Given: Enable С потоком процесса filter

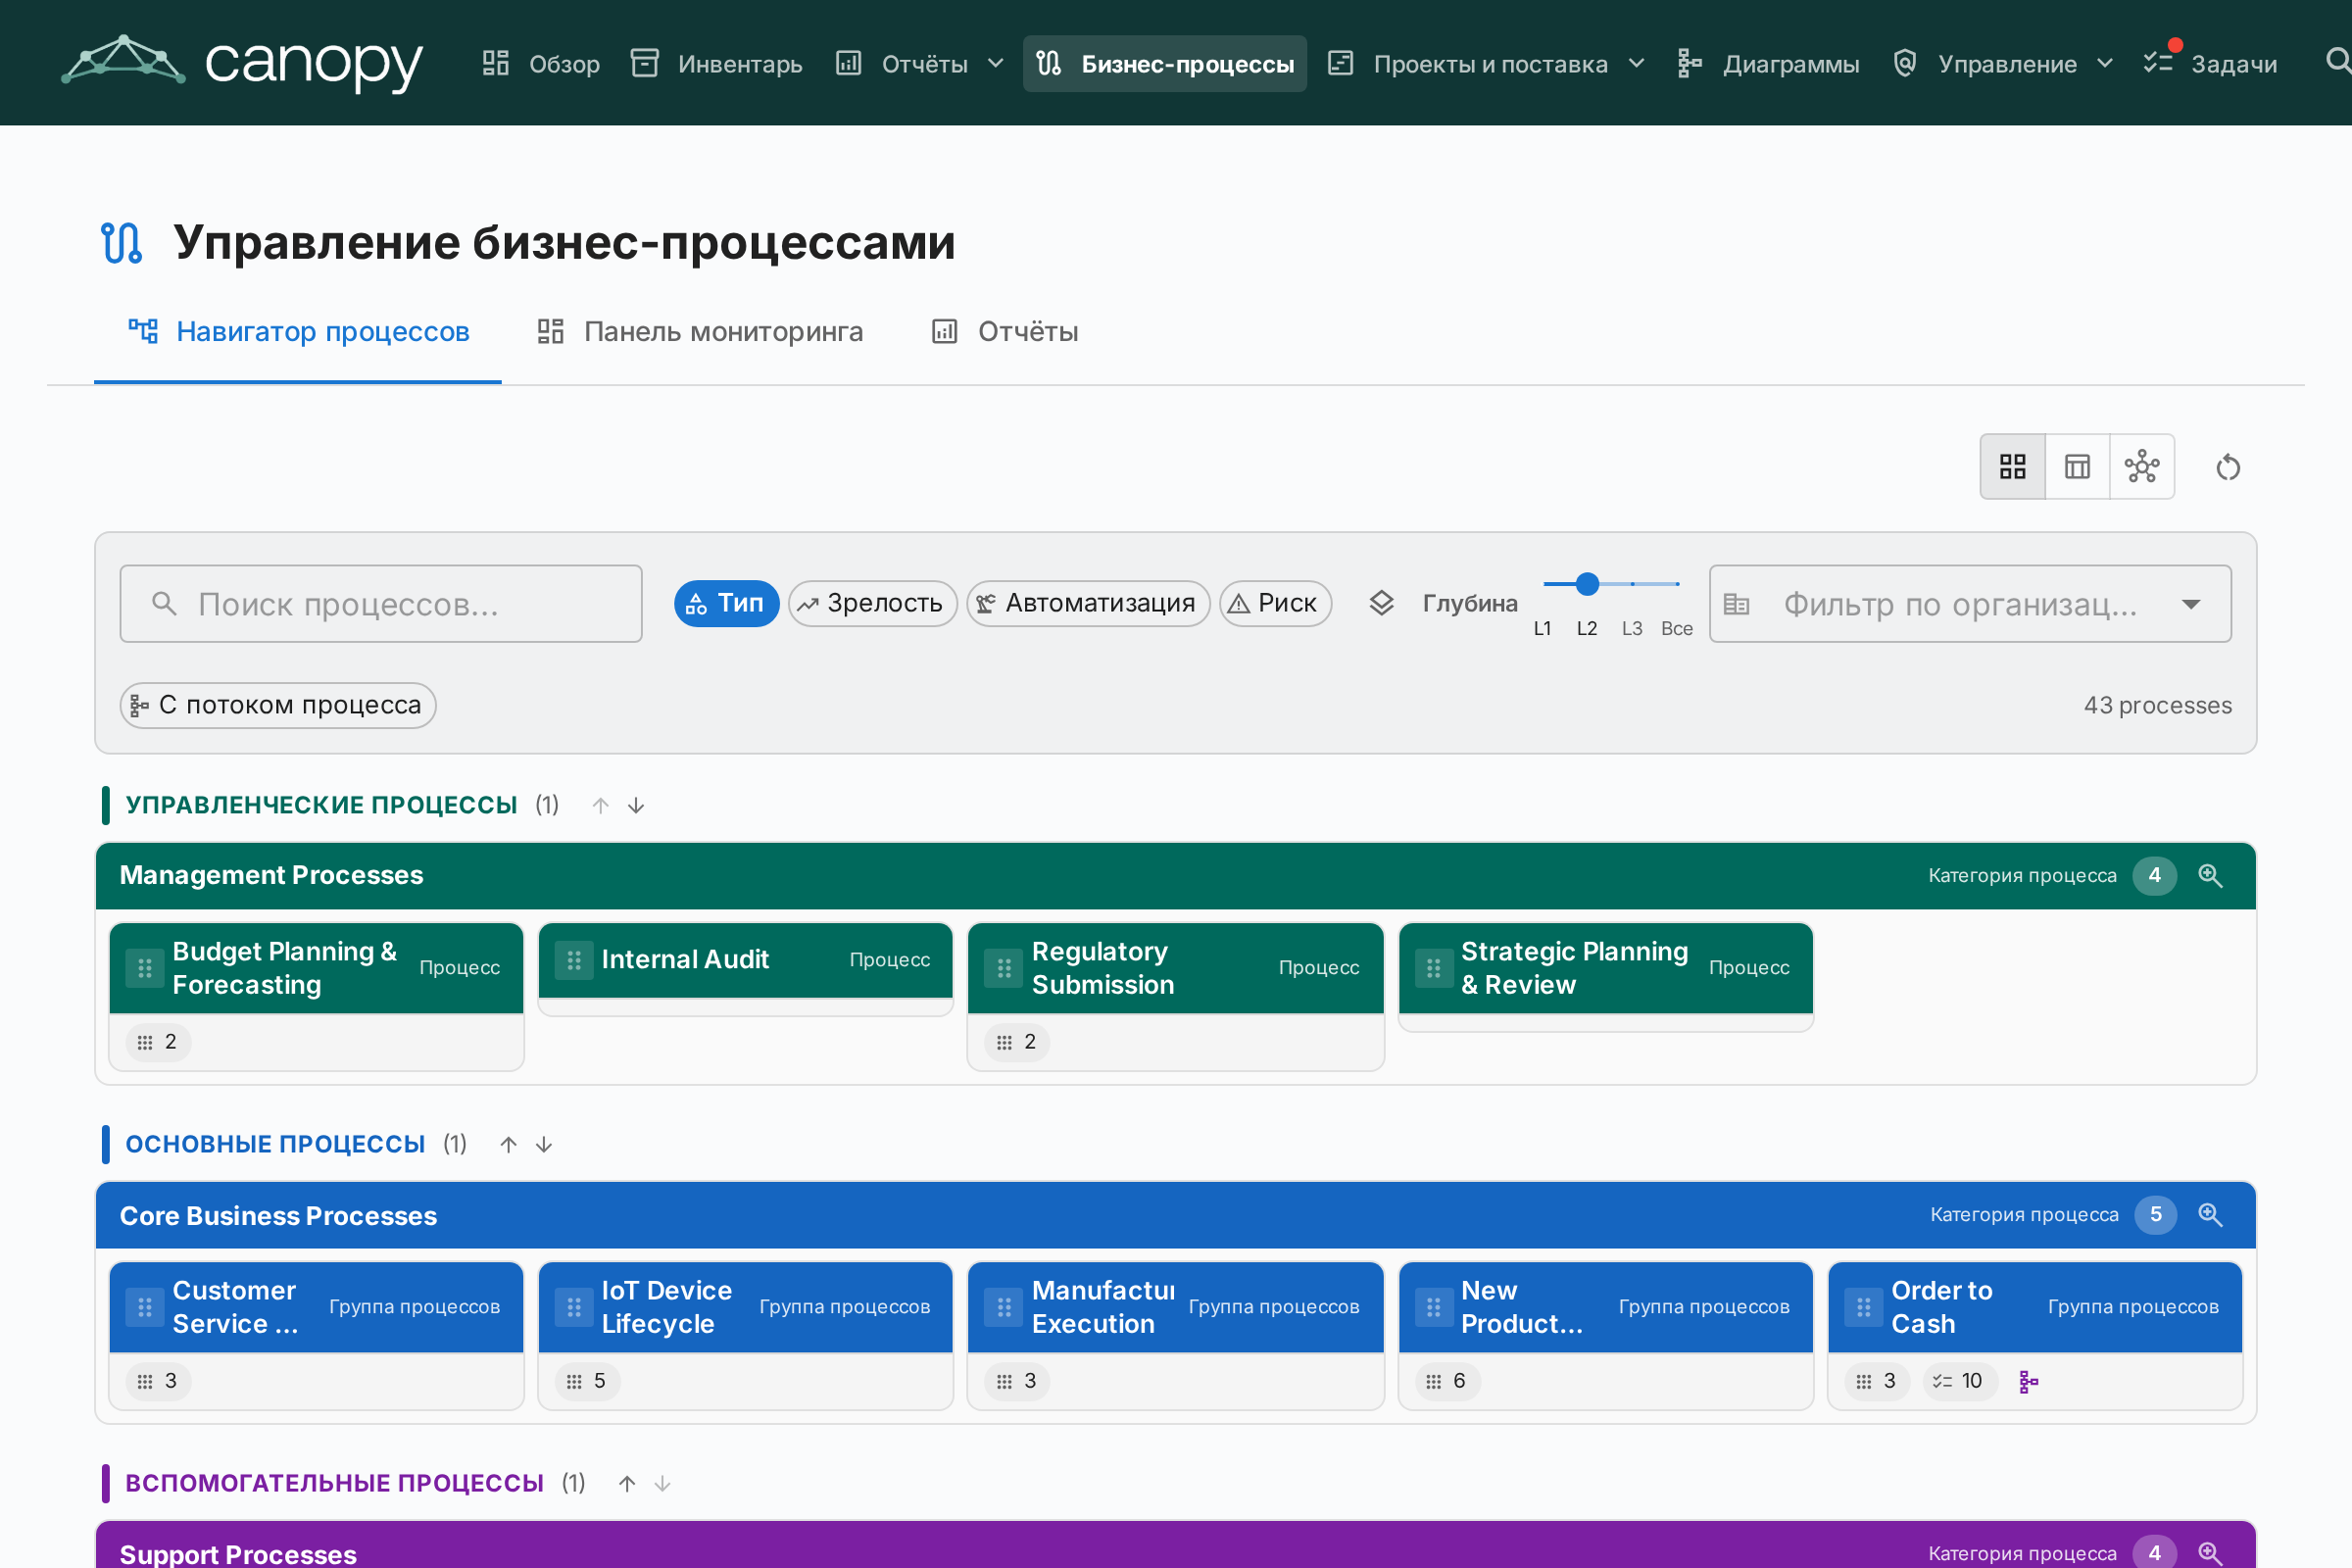Looking at the screenshot, I should (x=278, y=705).
